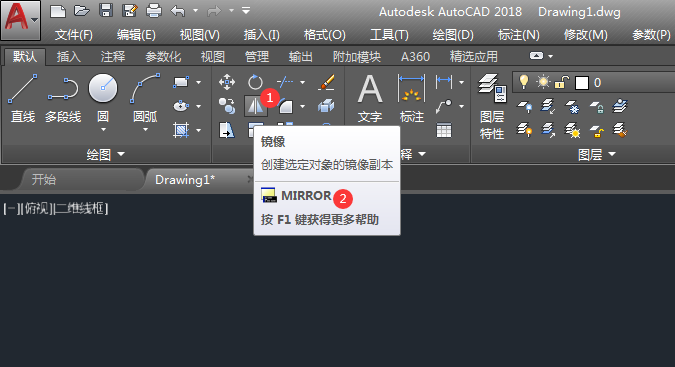The height and width of the screenshot is (367, 675).
Task: Open the AutoCAD application menu button
Action: (x=21, y=20)
